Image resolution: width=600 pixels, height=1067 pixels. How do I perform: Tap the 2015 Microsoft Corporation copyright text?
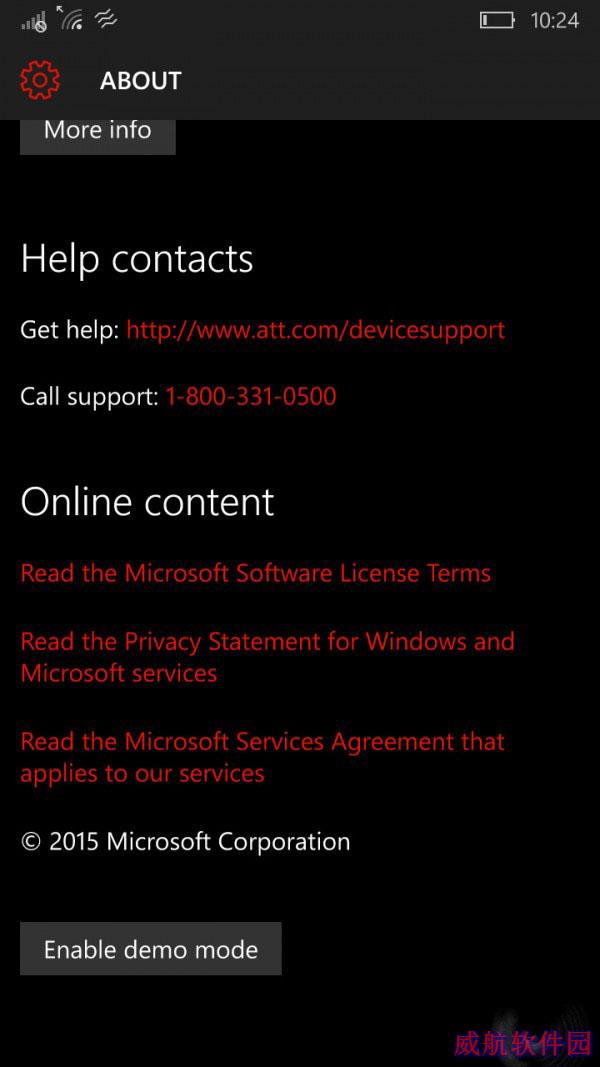point(186,842)
